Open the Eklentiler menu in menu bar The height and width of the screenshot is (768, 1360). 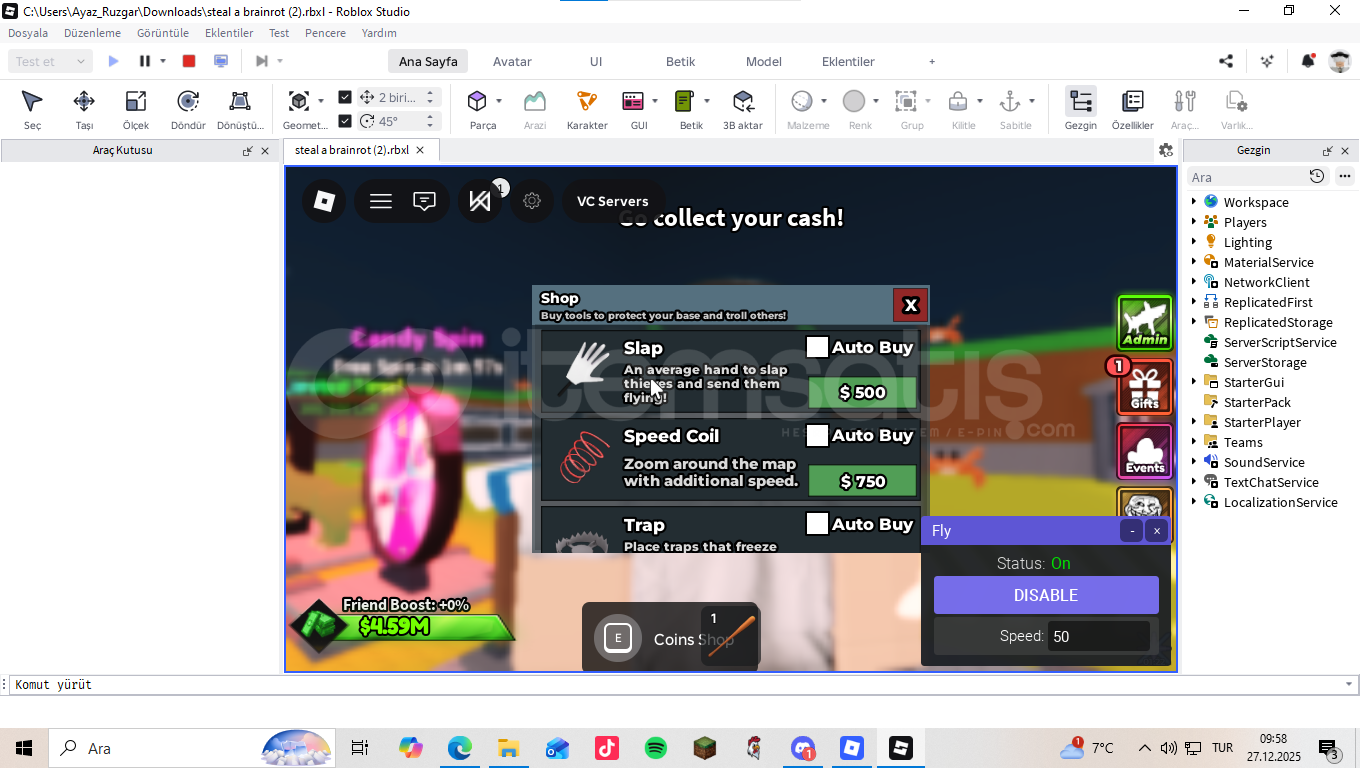click(229, 33)
